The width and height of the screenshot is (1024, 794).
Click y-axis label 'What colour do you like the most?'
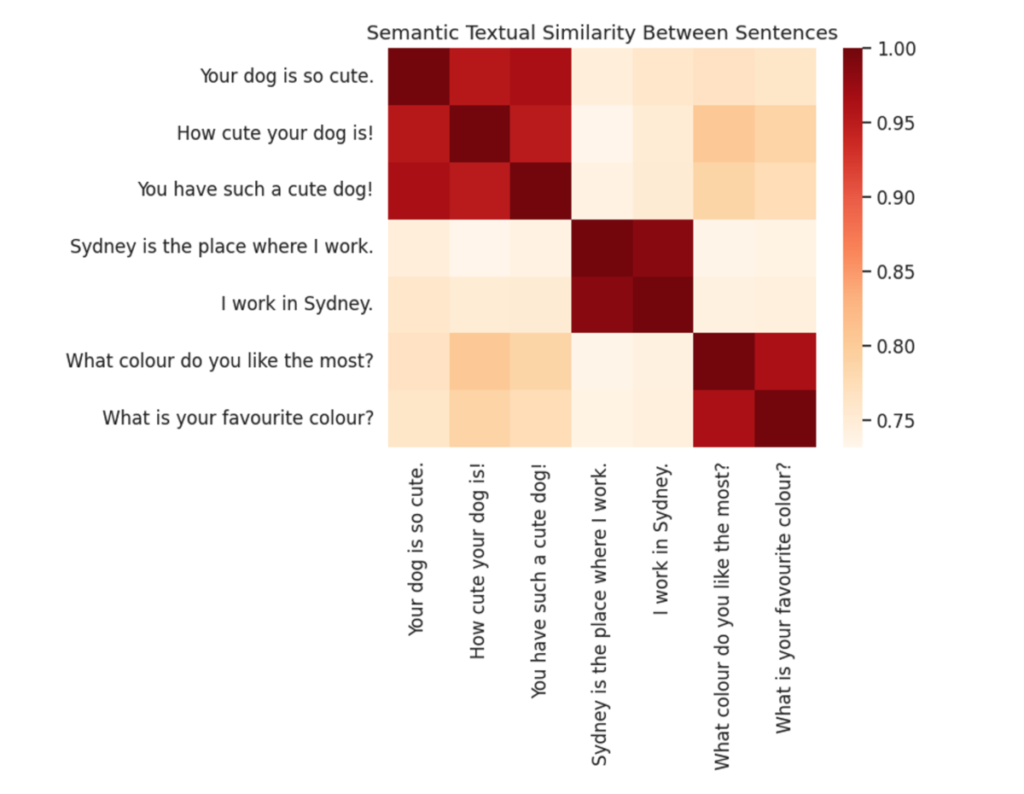[x=219, y=360]
